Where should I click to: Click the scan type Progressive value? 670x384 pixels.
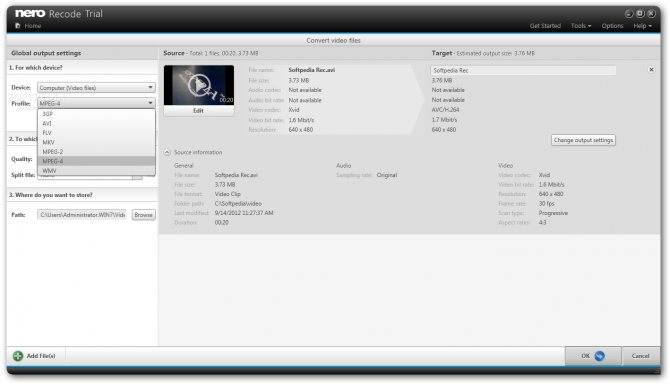553,213
